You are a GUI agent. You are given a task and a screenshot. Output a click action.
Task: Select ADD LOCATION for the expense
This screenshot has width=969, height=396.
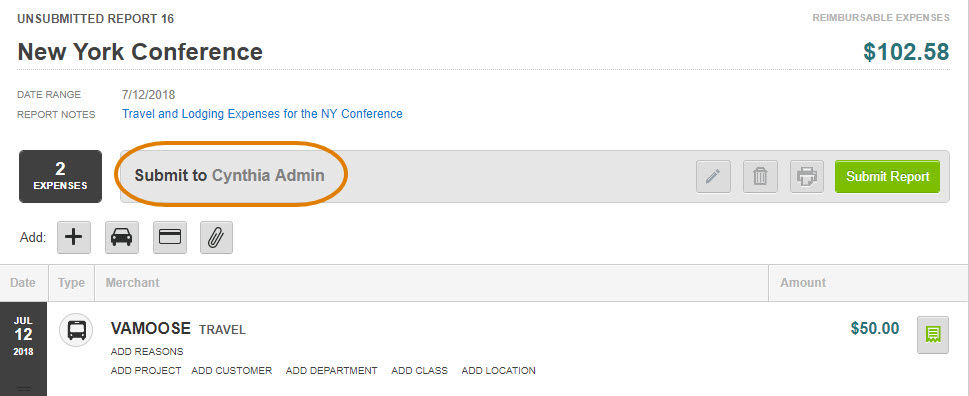[x=499, y=371]
